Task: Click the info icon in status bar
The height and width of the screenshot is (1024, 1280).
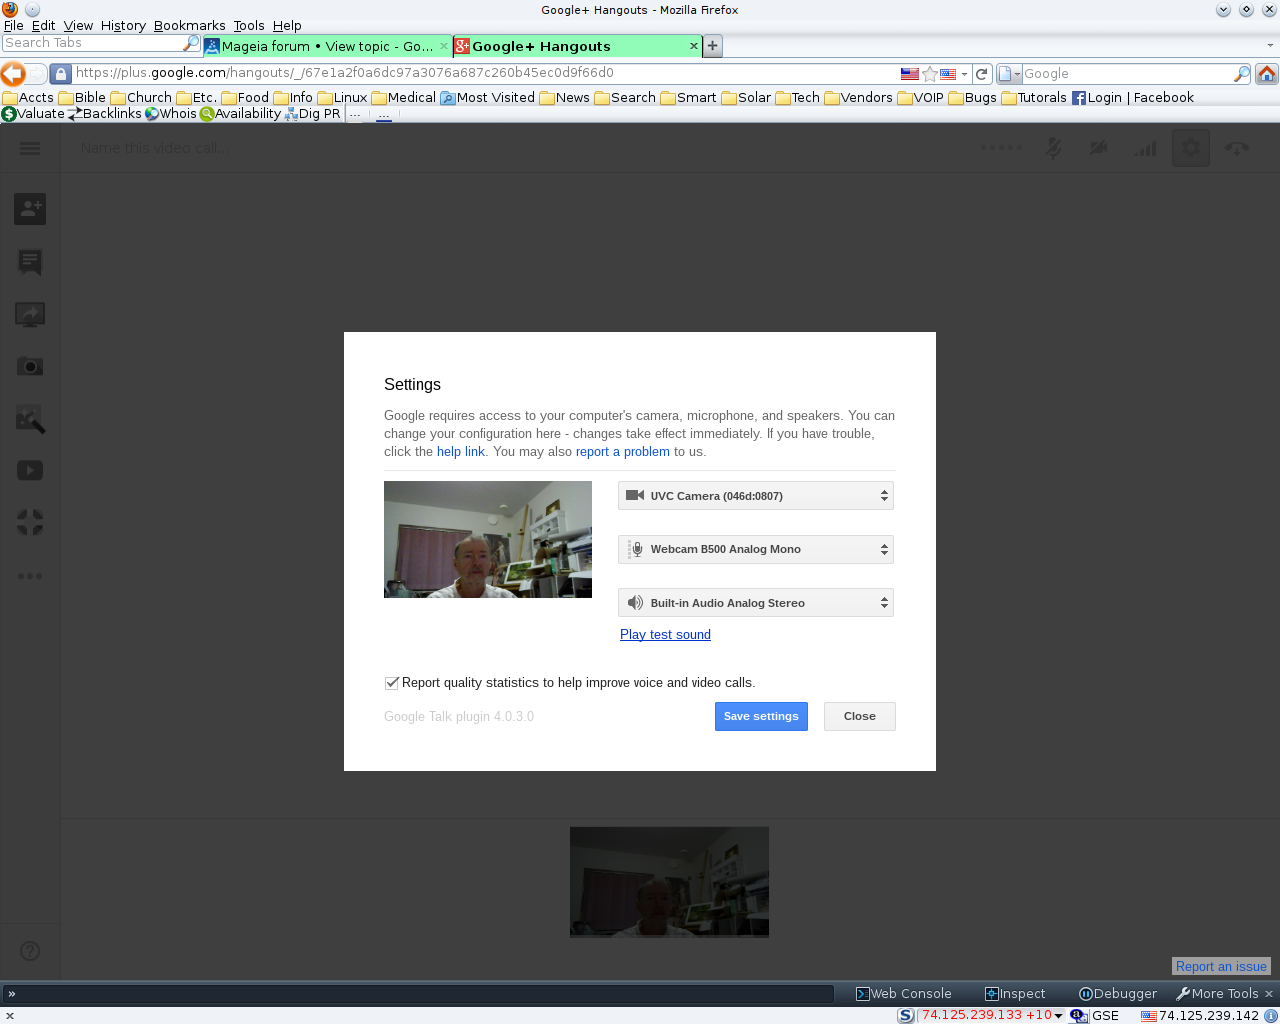Action: tap(1270, 1015)
